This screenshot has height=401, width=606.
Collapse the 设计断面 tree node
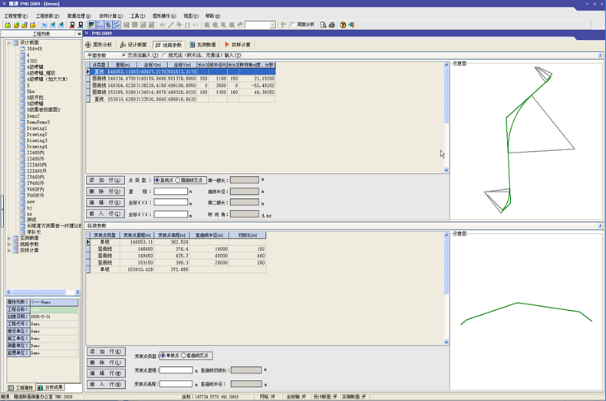click(x=11, y=43)
